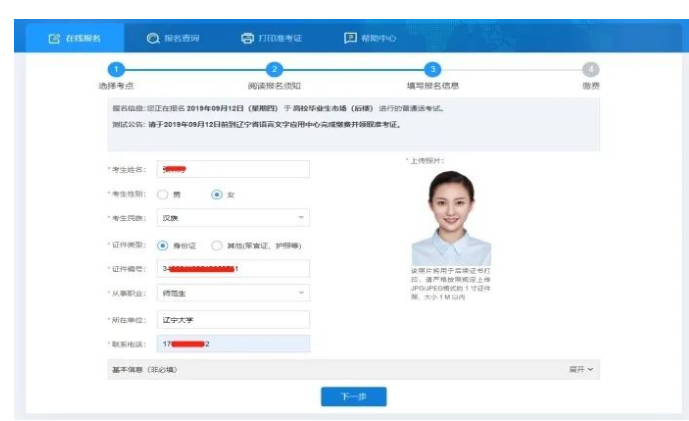Click the 打印准考证 printer icon

click(248, 38)
